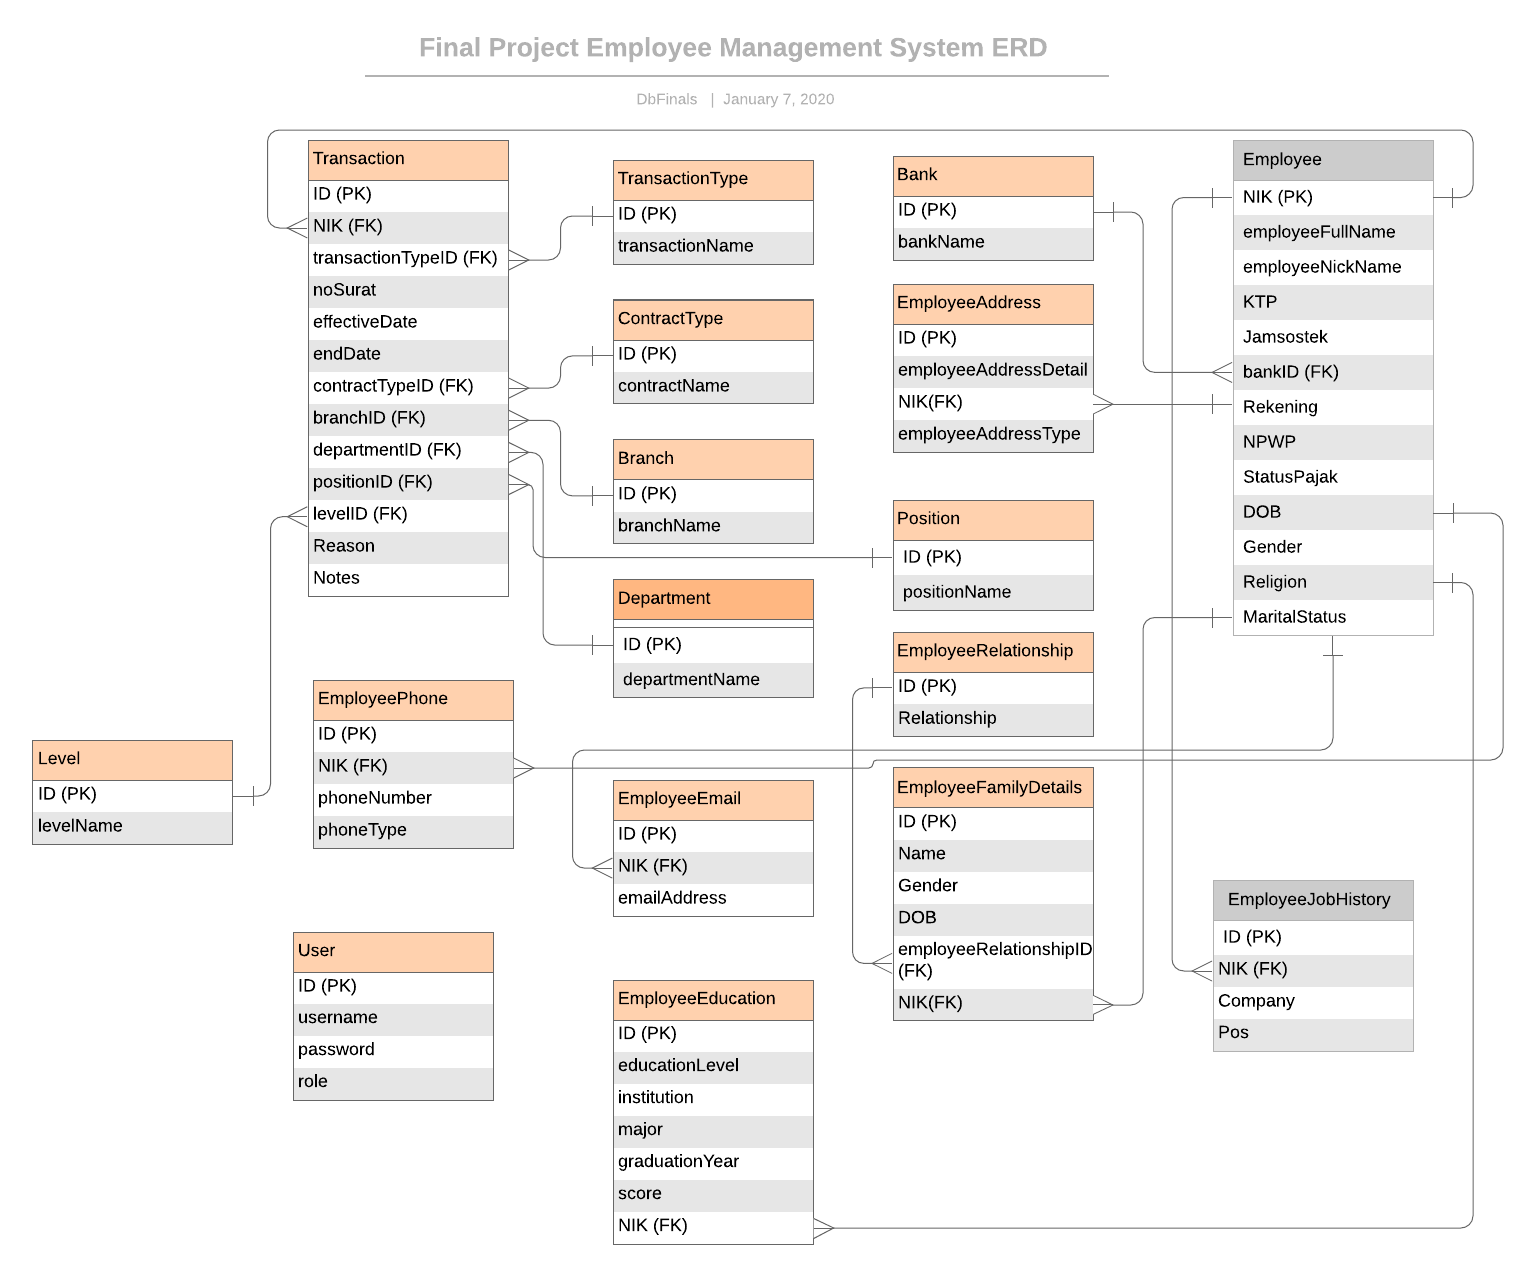
Task: Select the bankID (FK) field in Employee
Action: (1333, 372)
